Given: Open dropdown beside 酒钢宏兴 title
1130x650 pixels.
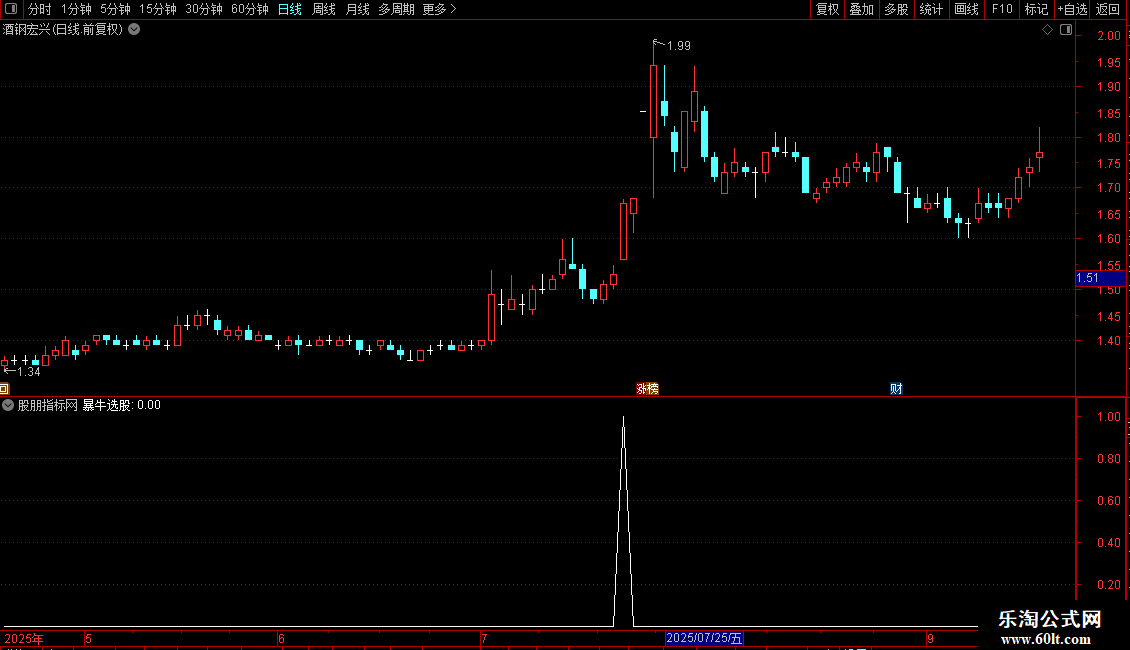Looking at the screenshot, I should pyautogui.click(x=134, y=30).
